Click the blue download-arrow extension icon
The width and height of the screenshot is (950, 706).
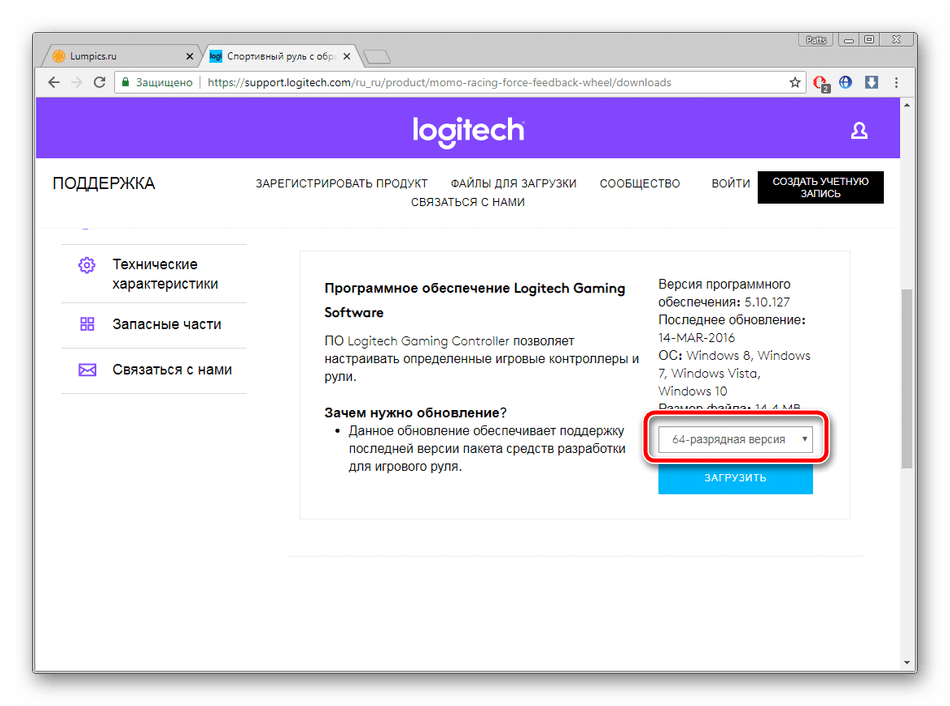tap(871, 83)
